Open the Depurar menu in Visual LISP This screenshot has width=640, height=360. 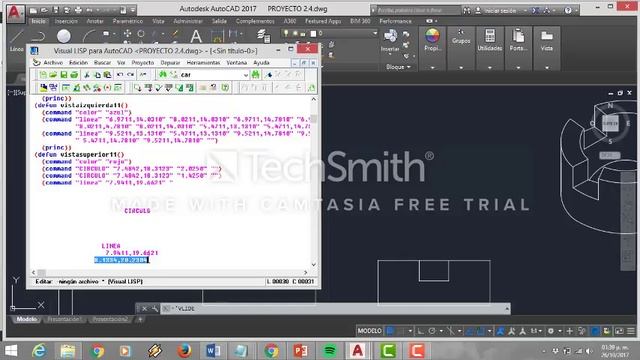tap(170, 63)
